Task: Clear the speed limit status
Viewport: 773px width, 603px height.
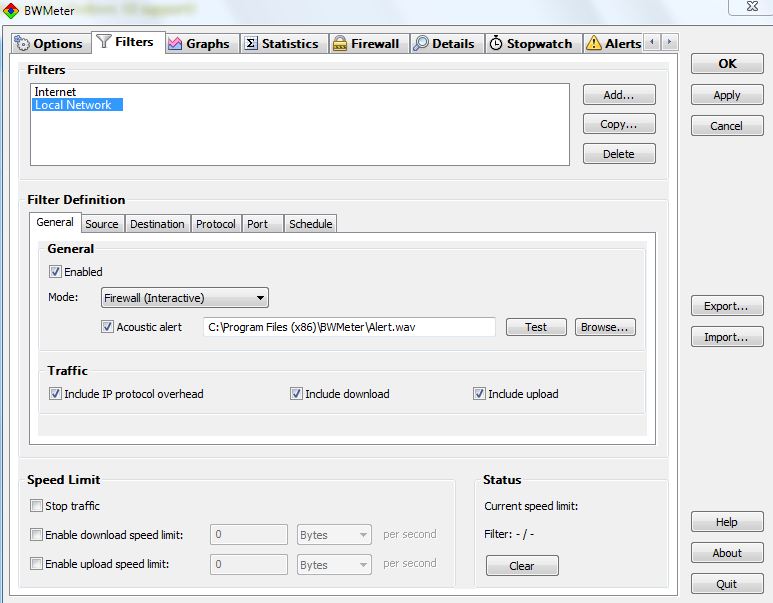Action: tap(522, 566)
